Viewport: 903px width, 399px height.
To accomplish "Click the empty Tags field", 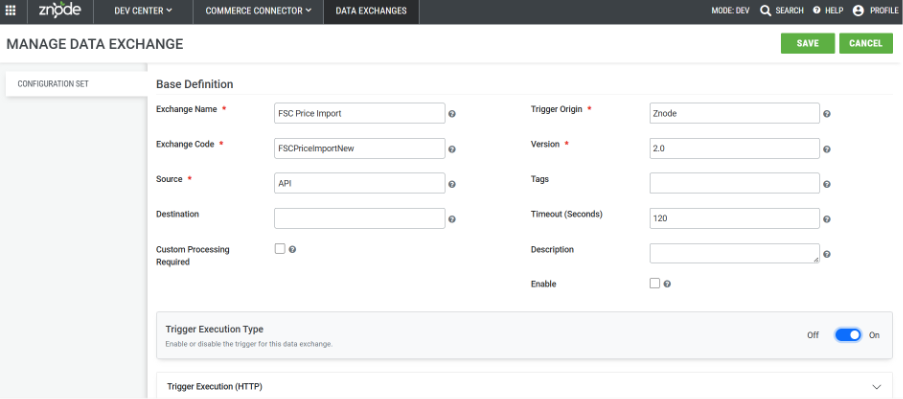I will click(734, 184).
